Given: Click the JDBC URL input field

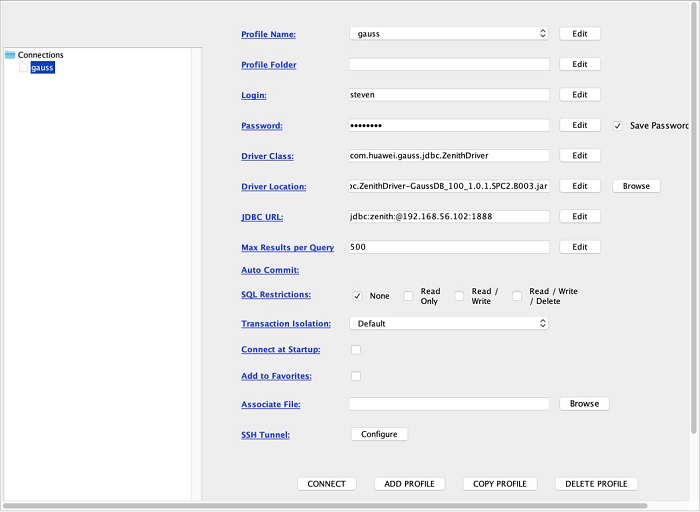Looking at the screenshot, I should 449,216.
